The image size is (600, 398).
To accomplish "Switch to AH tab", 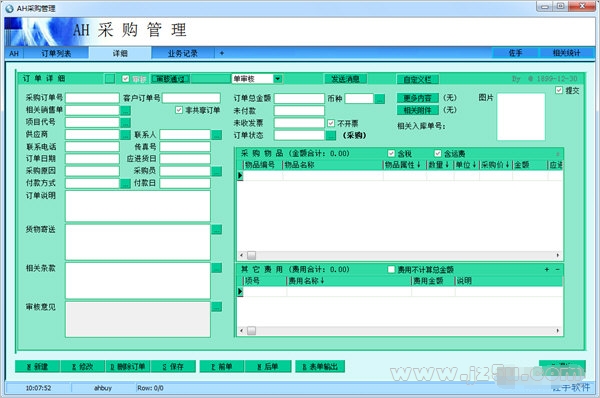I will [14, 53].
